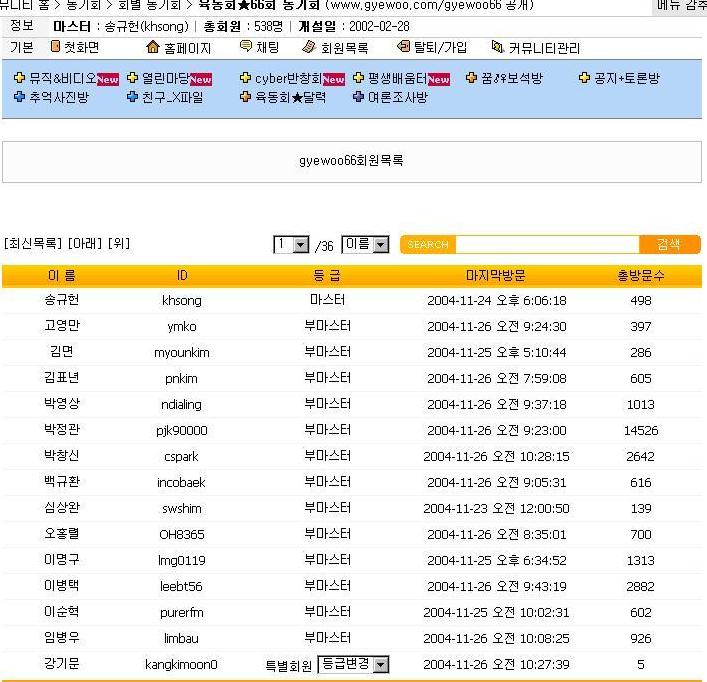Click into the SEARCH text field

545,245
